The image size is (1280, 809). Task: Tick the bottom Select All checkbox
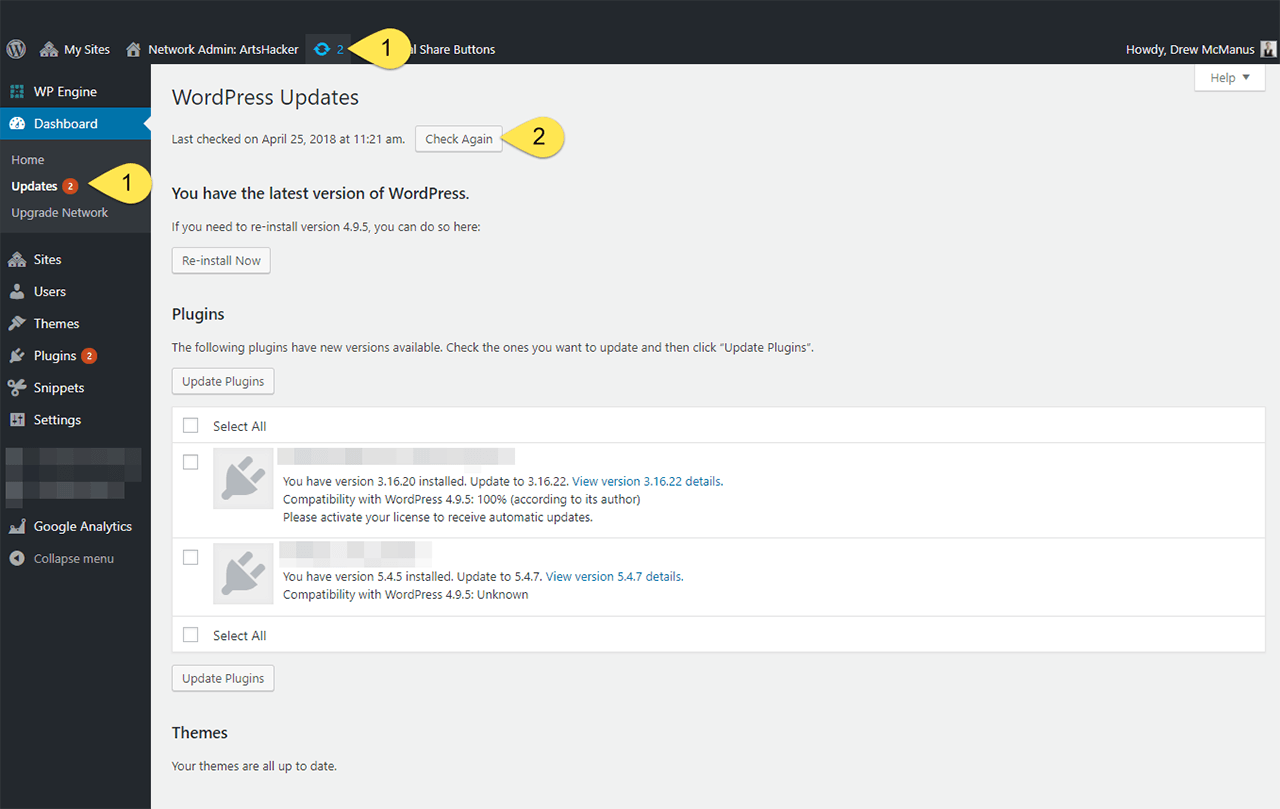click(191, 635)
